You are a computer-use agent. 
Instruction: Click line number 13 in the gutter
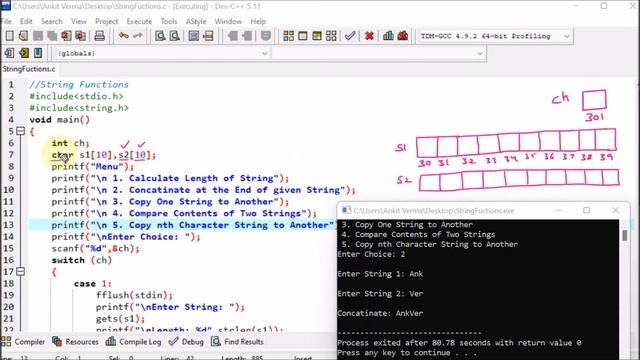pyautogui.click(x=9, y=225)
